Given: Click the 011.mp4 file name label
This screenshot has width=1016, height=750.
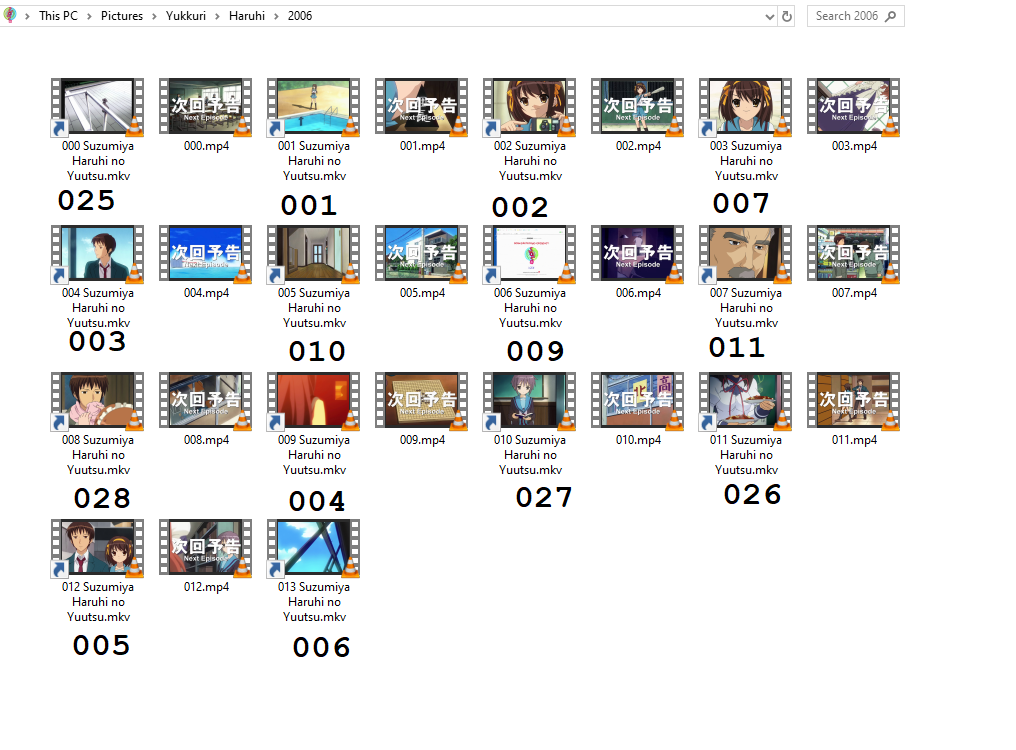Looking at the screenshot, I should coord(854,440).
